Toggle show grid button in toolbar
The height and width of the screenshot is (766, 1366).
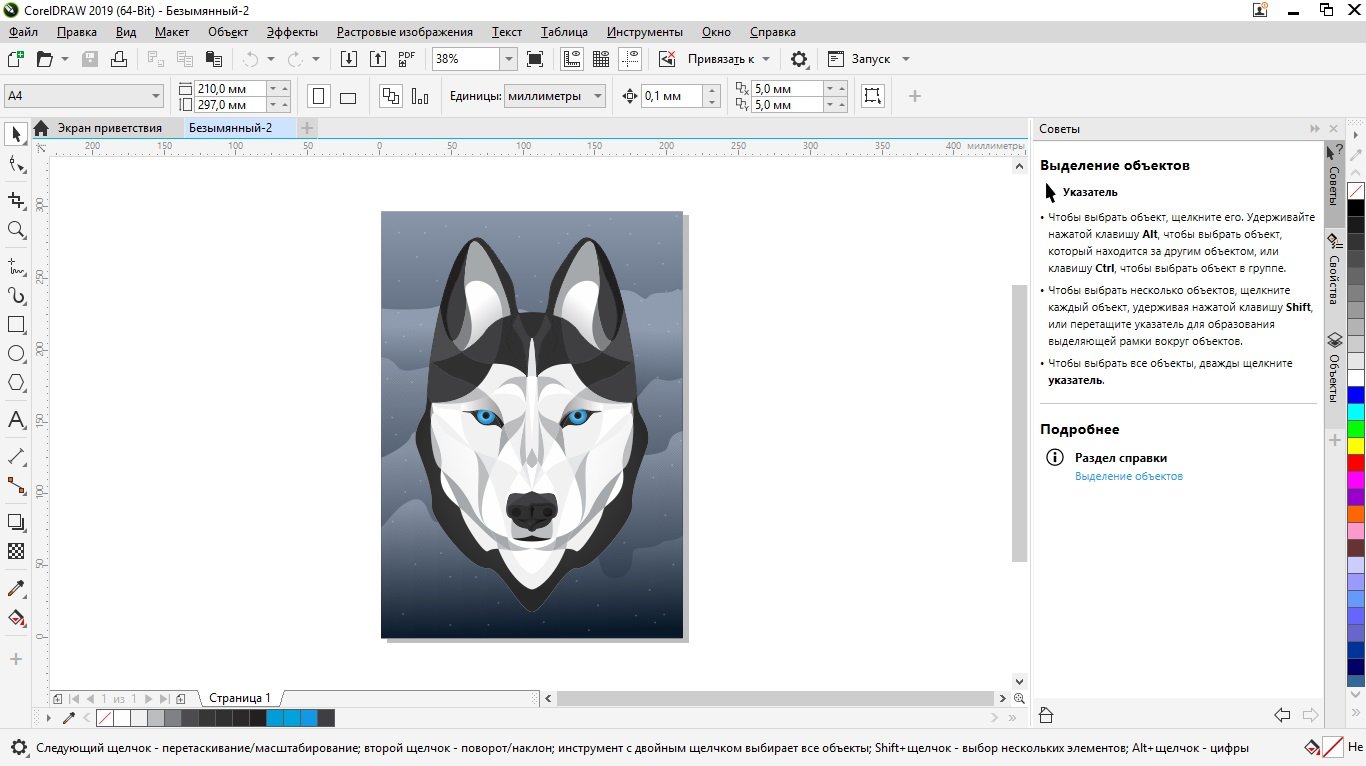click(x=601, y=59)
